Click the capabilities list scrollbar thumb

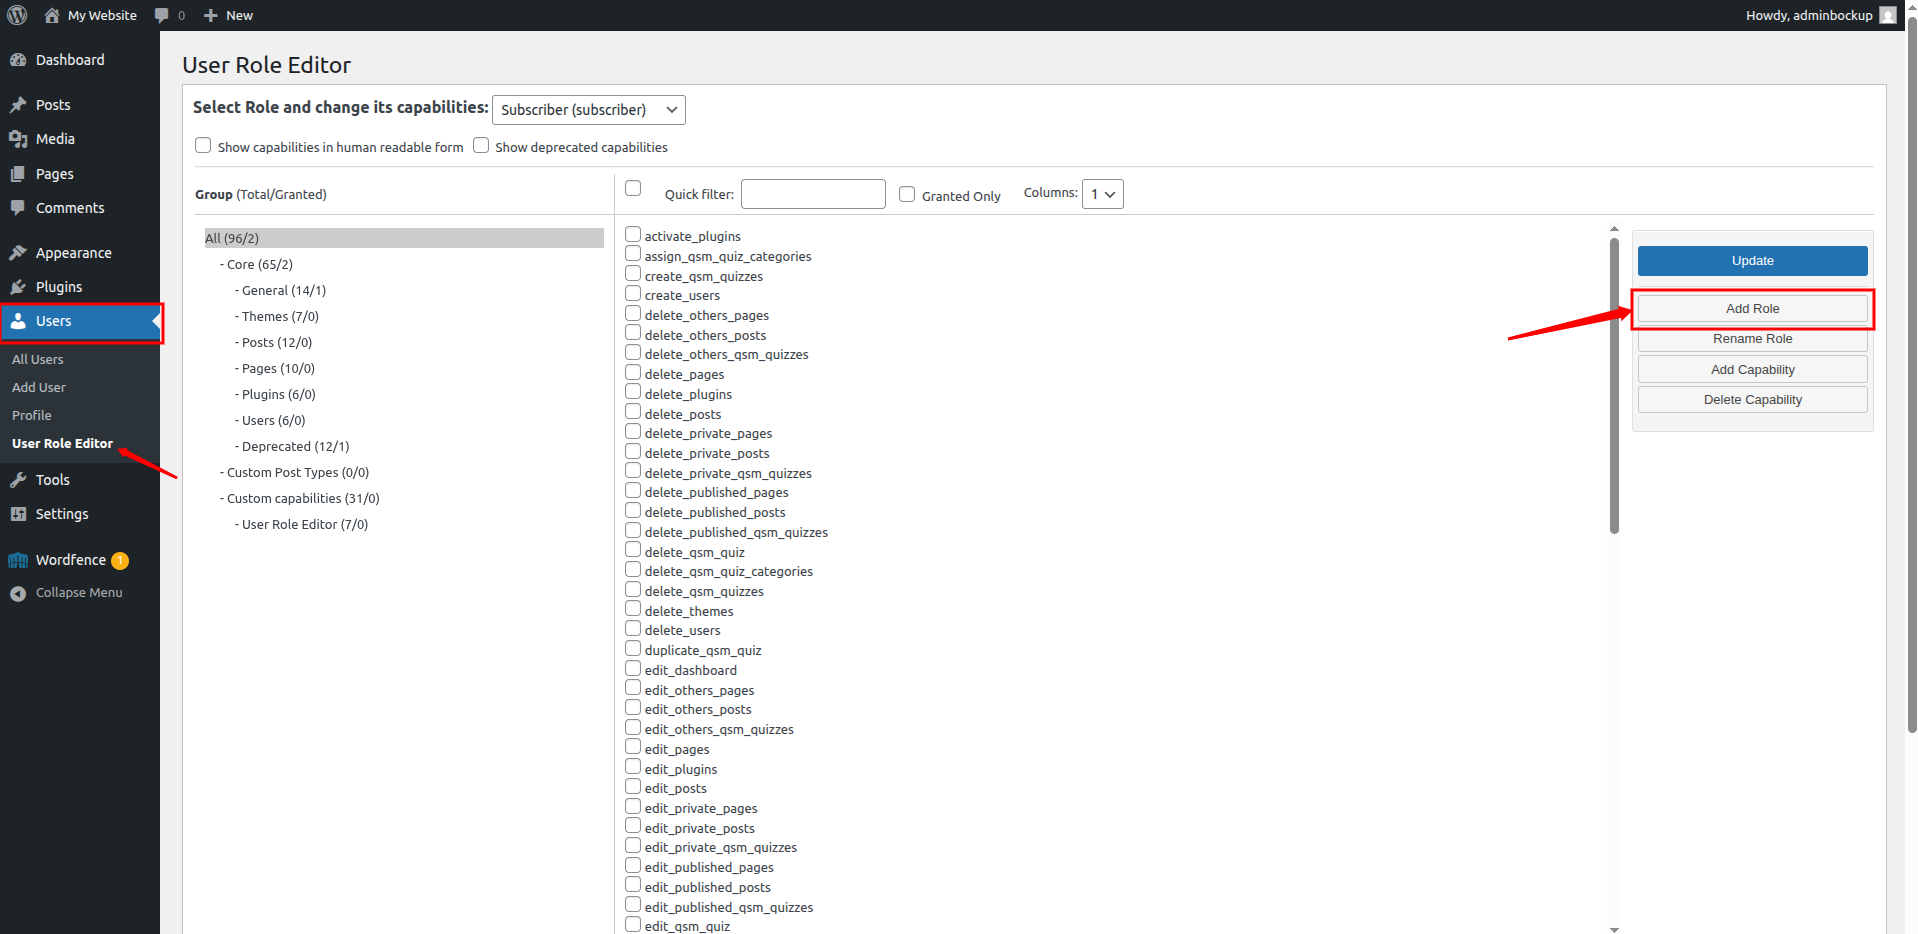(1614, 386)
